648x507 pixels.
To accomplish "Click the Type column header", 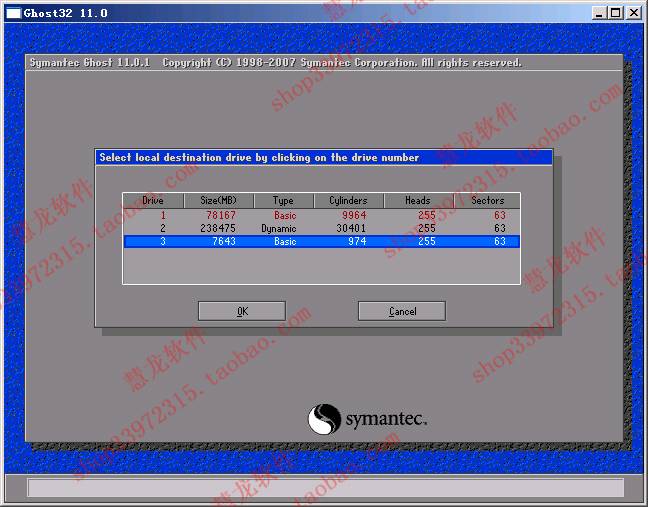I will click(x=283, y=201).
